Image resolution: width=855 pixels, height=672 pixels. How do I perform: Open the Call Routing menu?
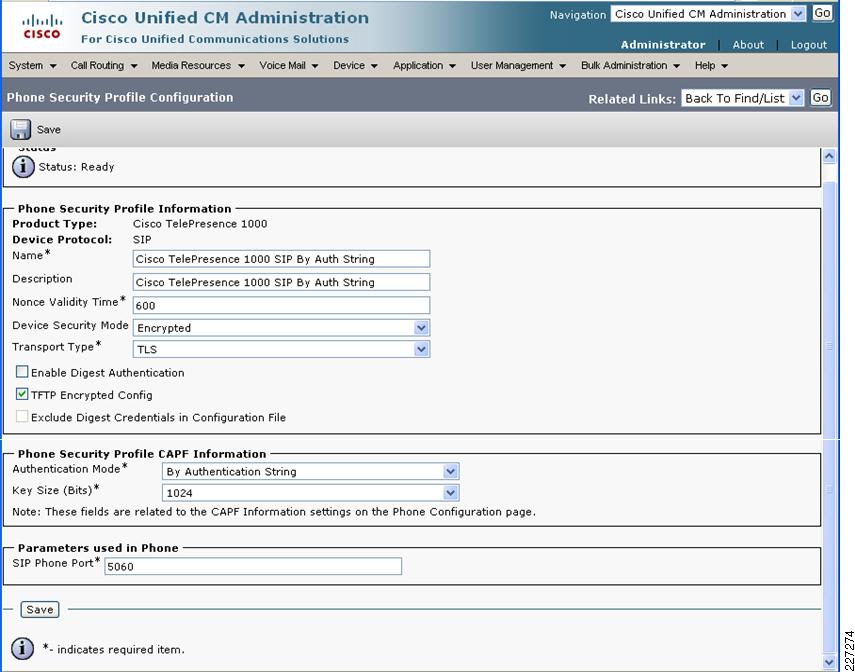pyautogui.click(x=104, y=65)
